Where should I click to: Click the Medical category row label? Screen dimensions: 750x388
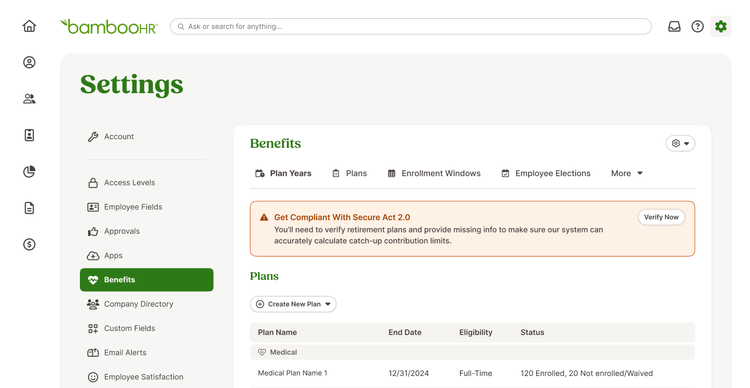coord(283,352)
